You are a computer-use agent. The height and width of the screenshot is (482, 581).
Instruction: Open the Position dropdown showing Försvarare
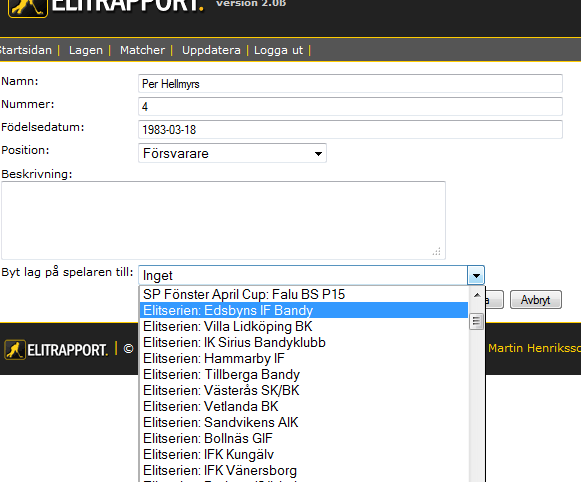click(232, 153)
